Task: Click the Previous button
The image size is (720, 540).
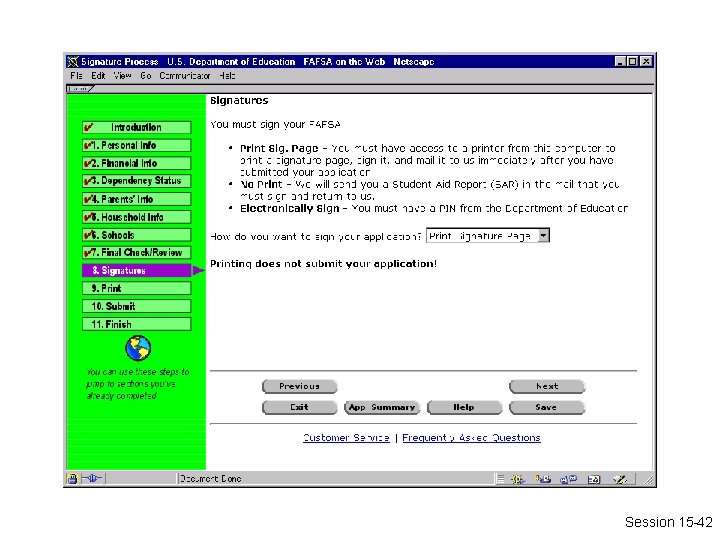Action: [x=299, y=386]
